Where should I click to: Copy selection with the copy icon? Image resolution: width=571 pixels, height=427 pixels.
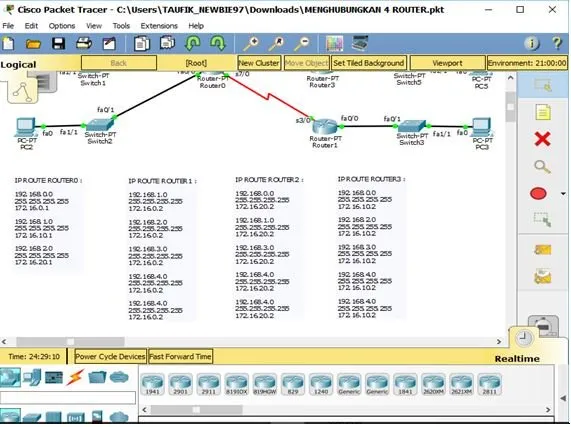pyautogui.click(x=142, y=44)
